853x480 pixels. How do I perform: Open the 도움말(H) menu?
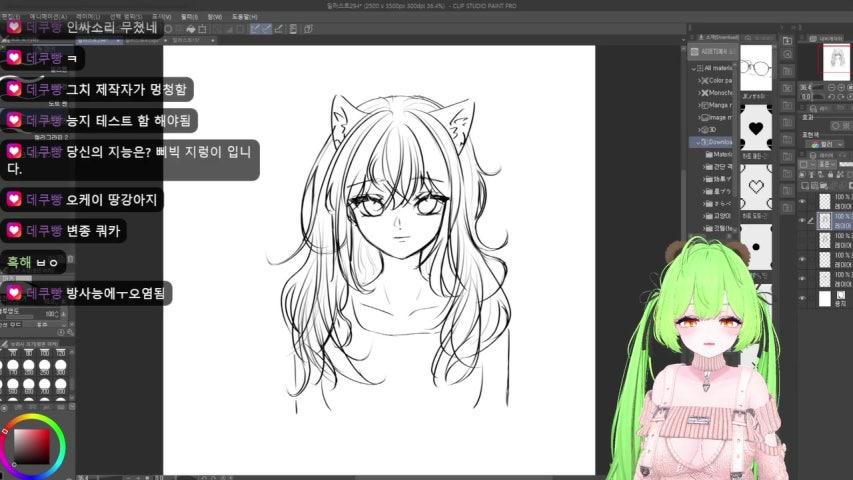click(244, 17)
